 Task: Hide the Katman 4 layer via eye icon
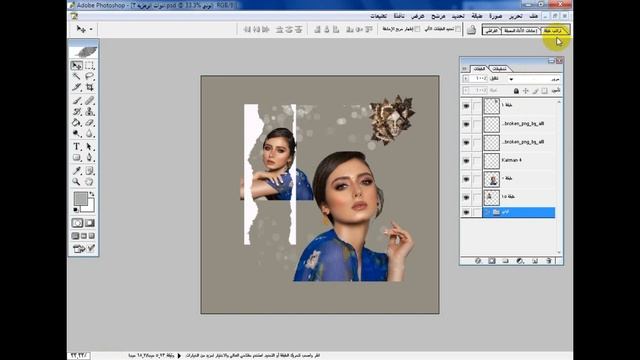tap(466, 160)
